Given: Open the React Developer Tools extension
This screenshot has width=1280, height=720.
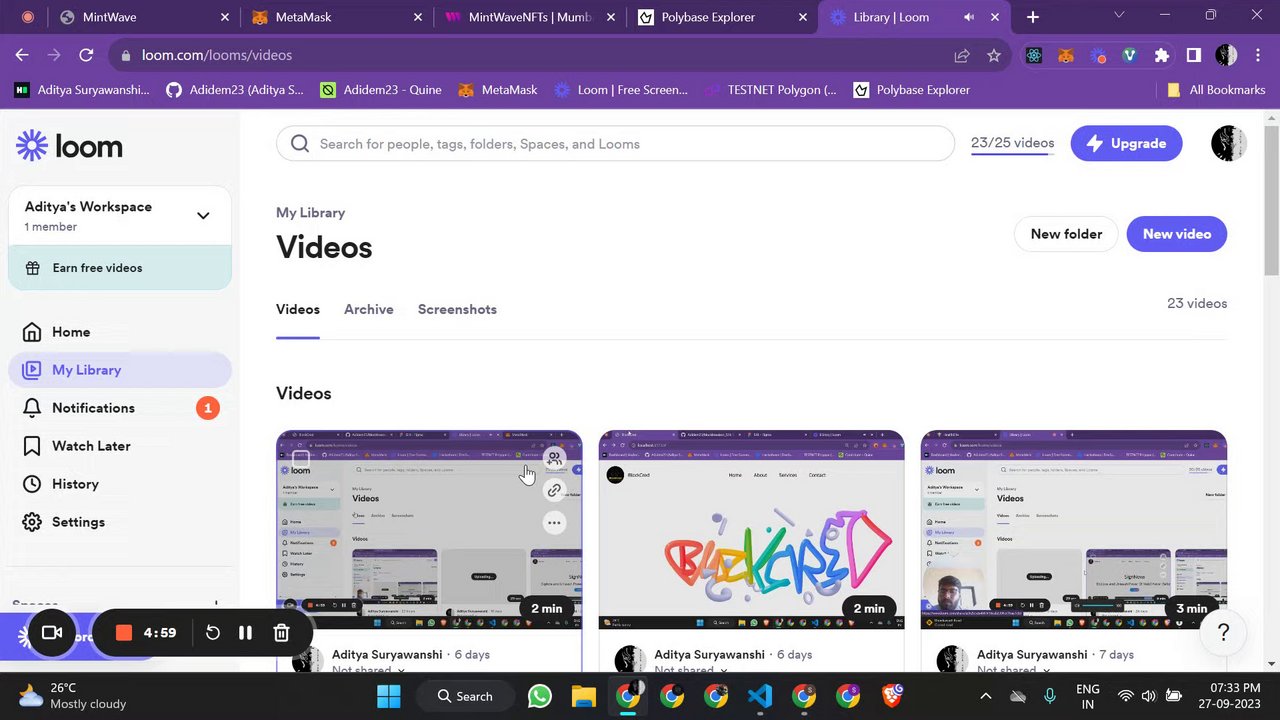Looking at the screenshot, I should 1034,56.
